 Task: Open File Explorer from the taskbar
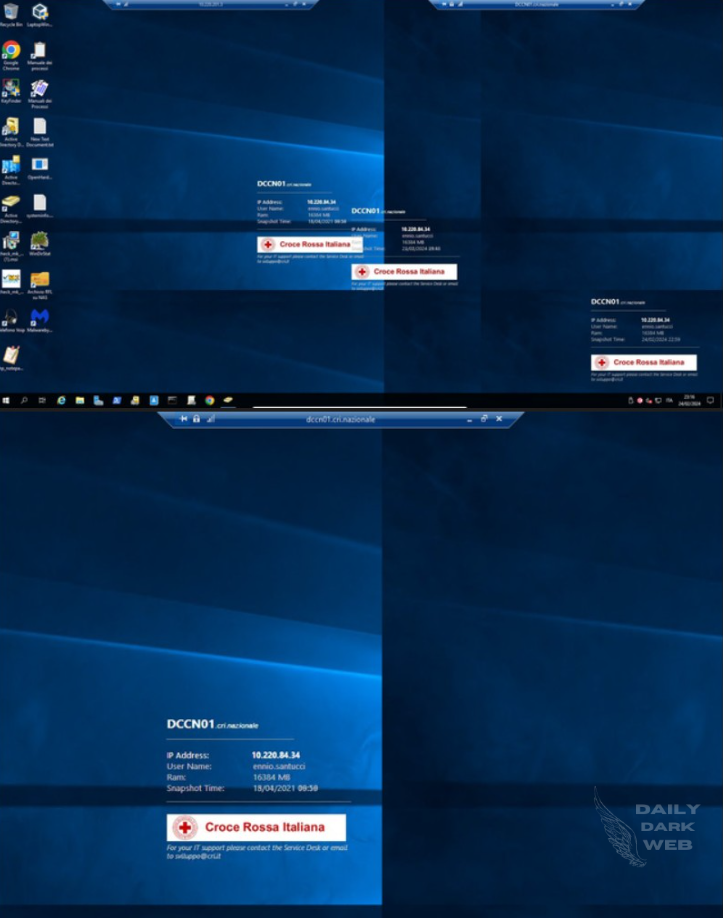pos(80,400)
